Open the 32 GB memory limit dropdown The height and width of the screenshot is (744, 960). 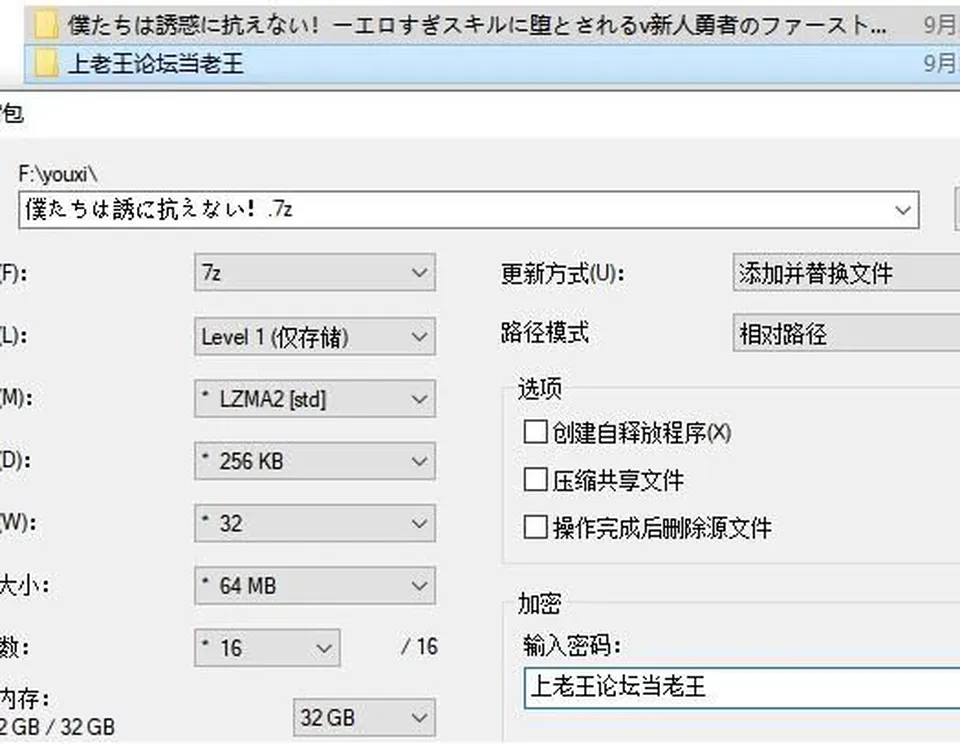tap(364, 717)
